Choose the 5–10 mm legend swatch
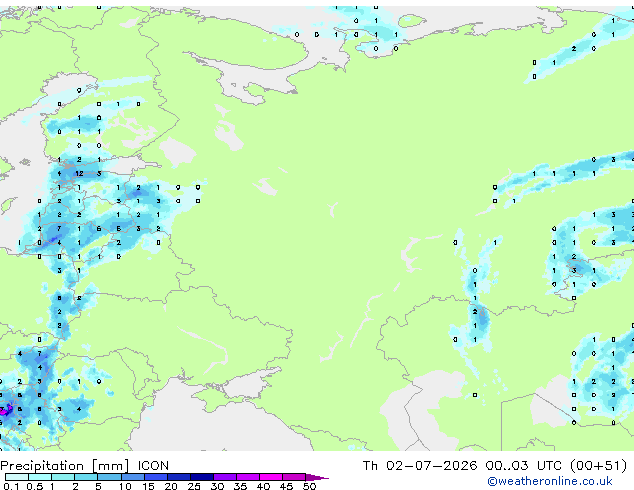This screenshot has width=634, height=490. [x=109, y=477]
